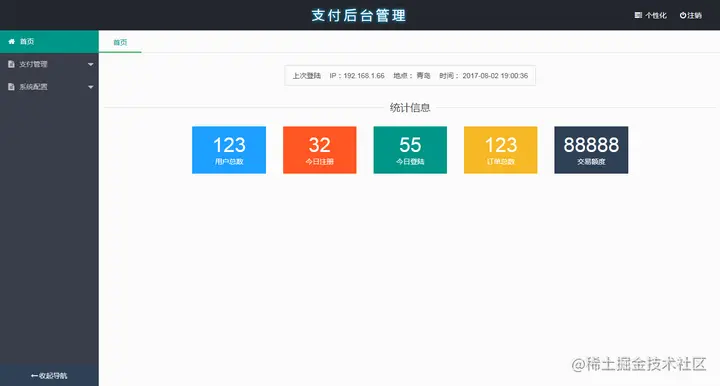Click the 个性化 icon in header
The height and width of the screenshot is (386, 720).
click(x=638, y=15)
